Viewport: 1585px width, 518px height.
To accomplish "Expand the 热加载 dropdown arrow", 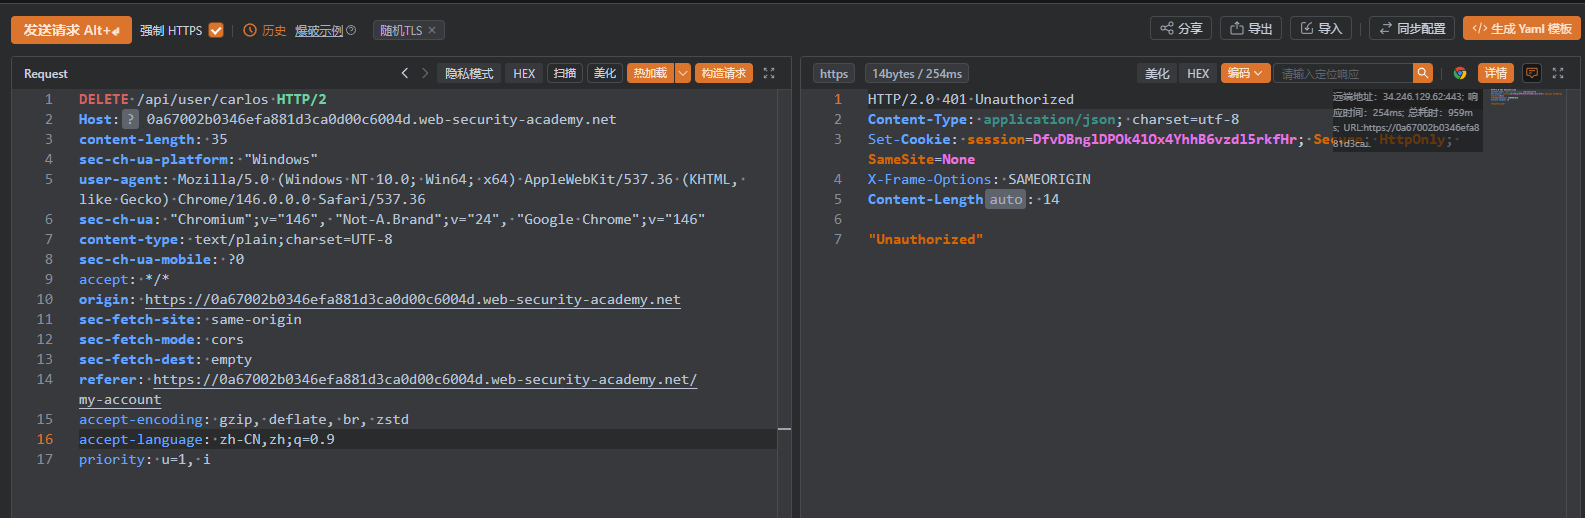I will tap(683, 73).
